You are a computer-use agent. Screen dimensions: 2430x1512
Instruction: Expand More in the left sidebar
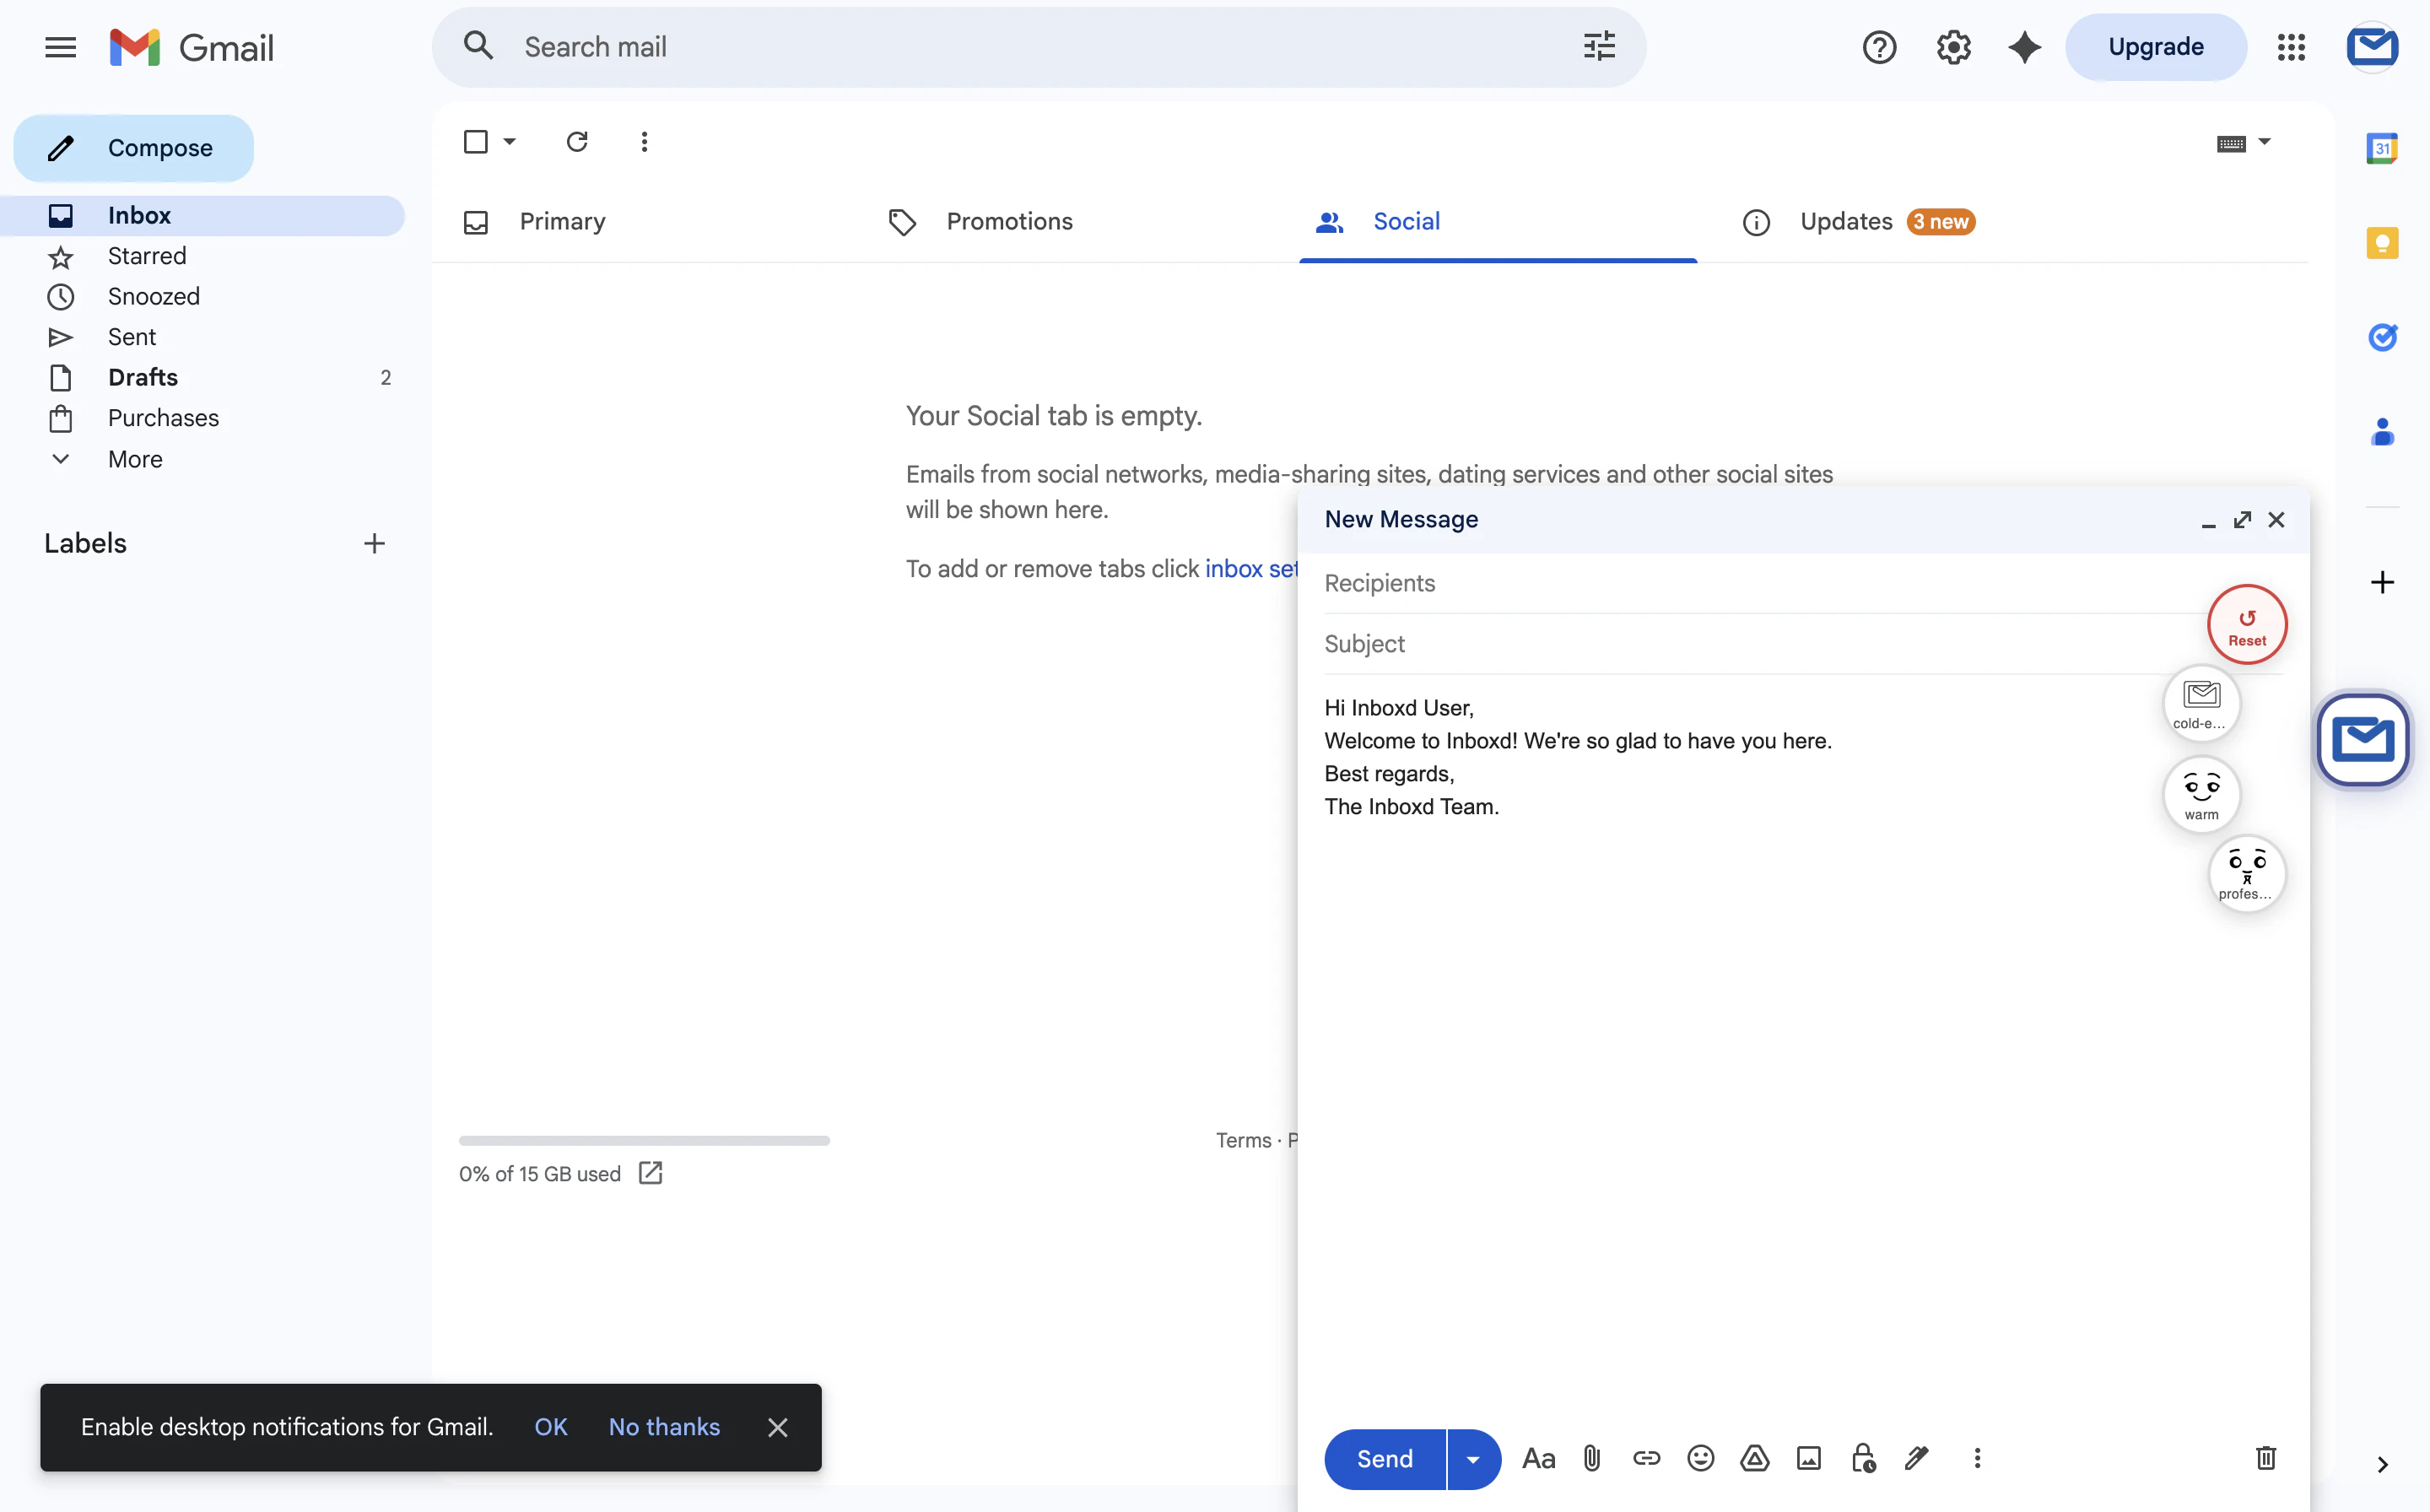[x=136, y=459]
